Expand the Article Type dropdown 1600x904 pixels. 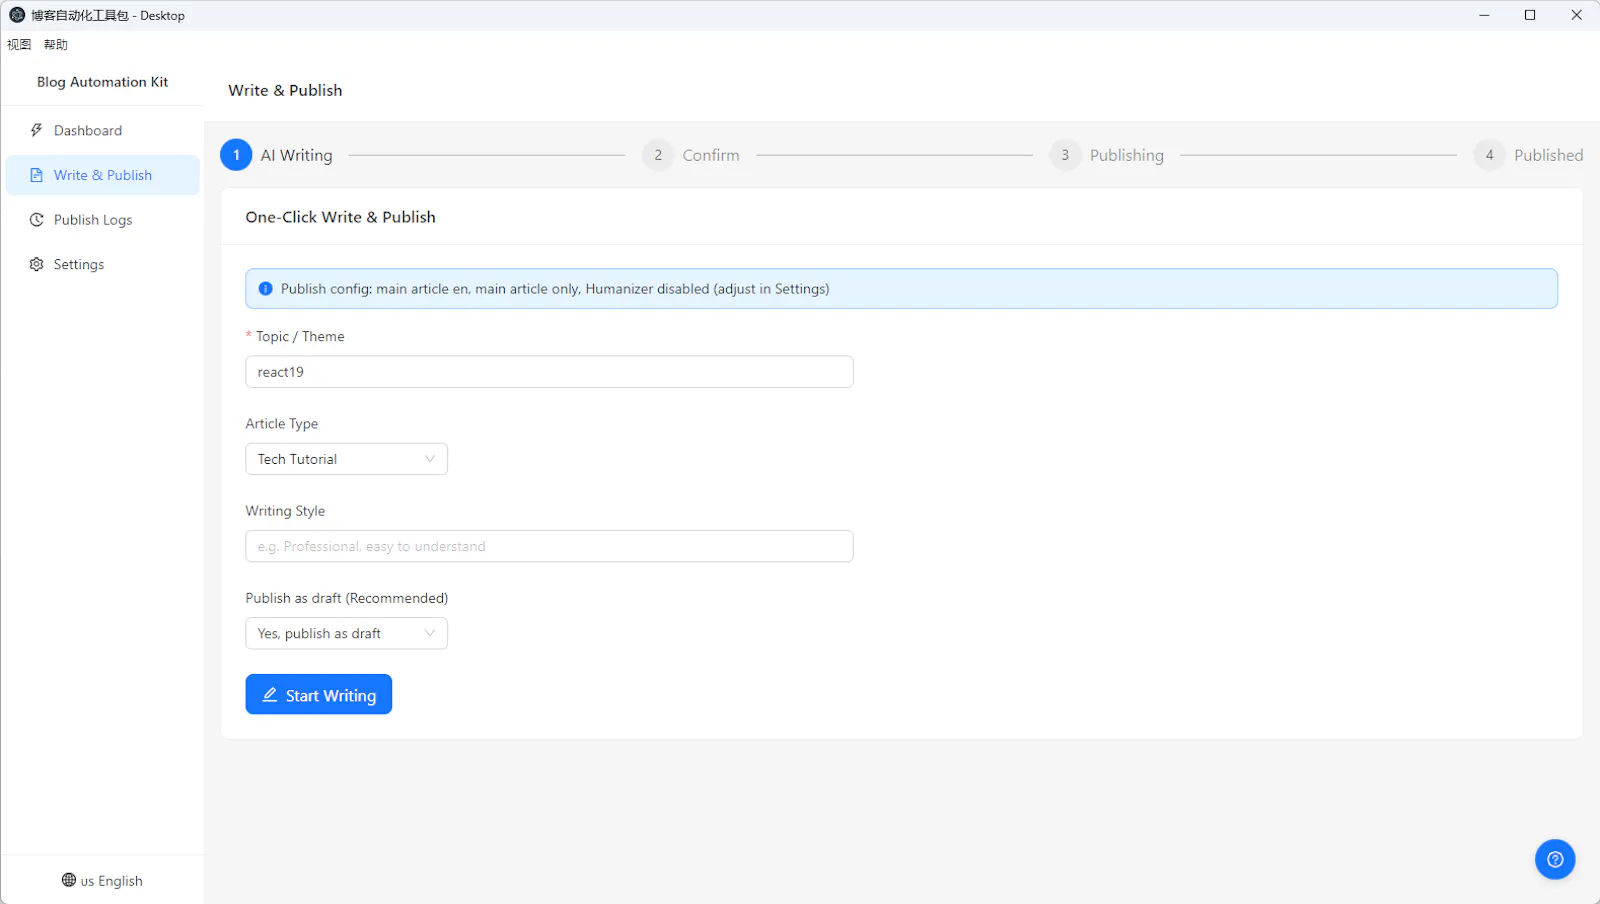click(347, 459)
